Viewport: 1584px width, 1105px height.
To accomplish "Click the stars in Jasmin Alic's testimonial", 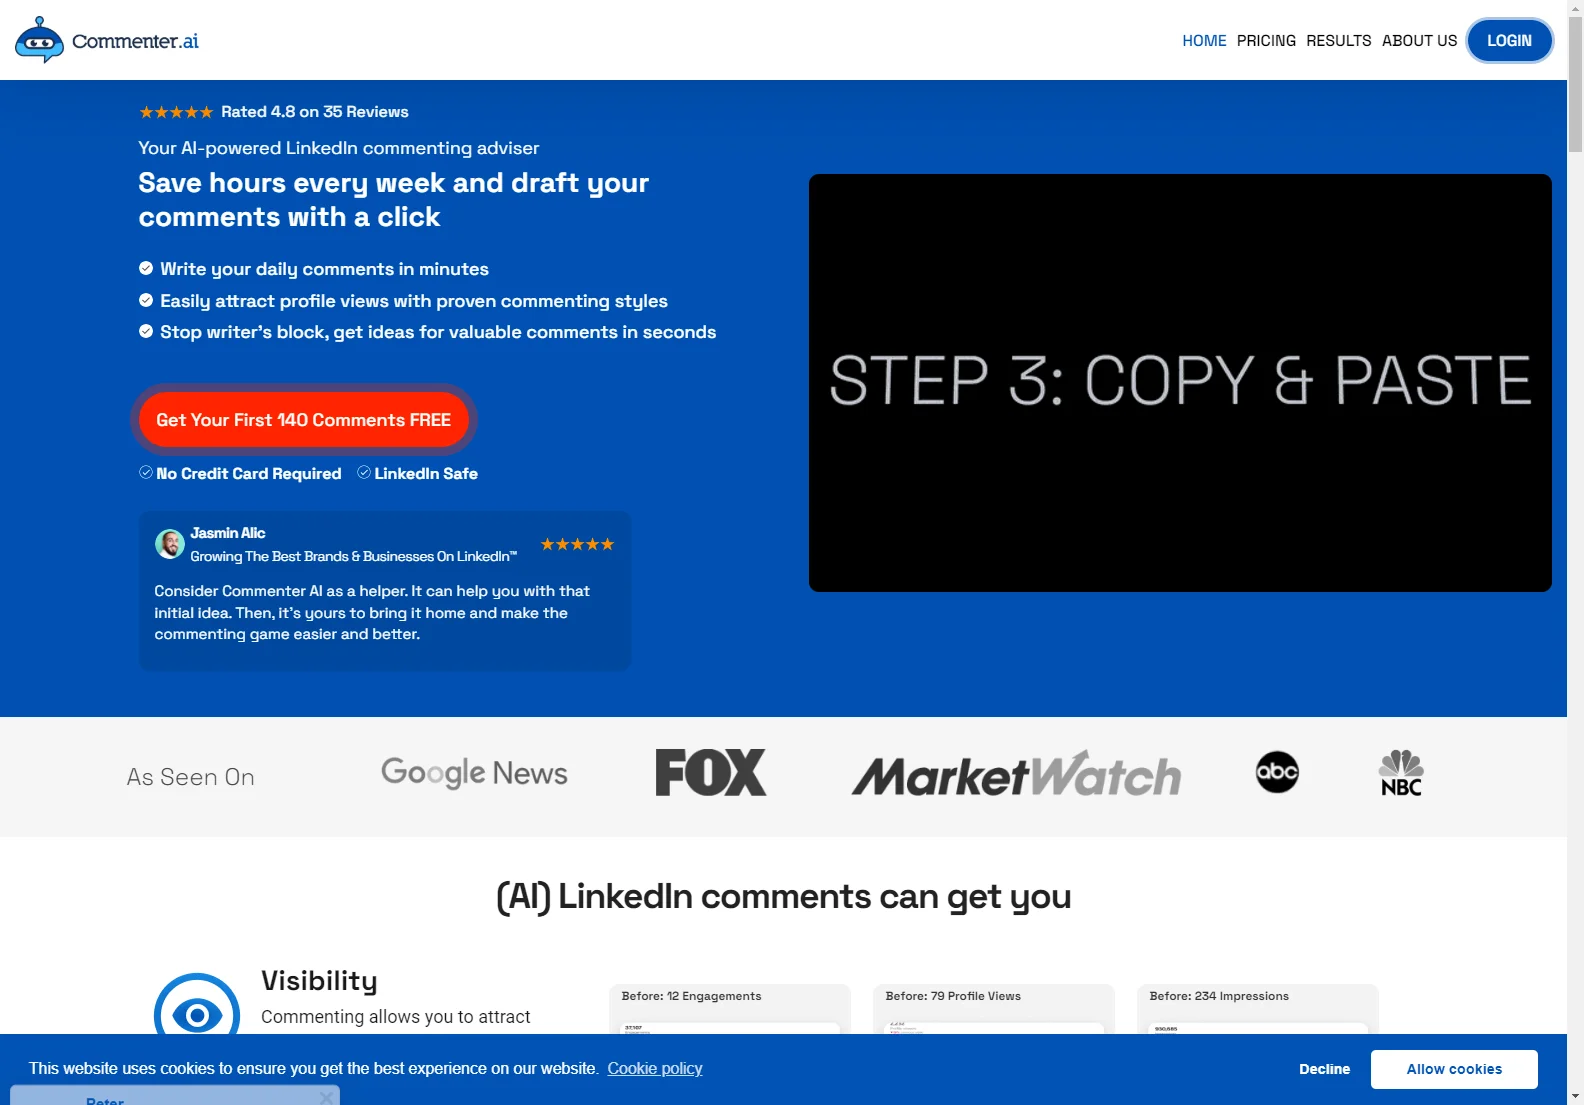I will point(577,544).
